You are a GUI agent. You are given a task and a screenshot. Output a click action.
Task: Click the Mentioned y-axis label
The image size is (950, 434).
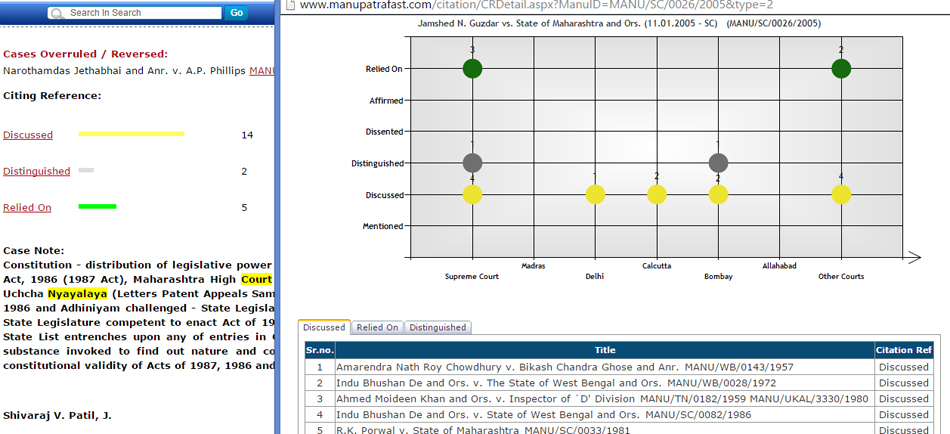pos(383,226)
